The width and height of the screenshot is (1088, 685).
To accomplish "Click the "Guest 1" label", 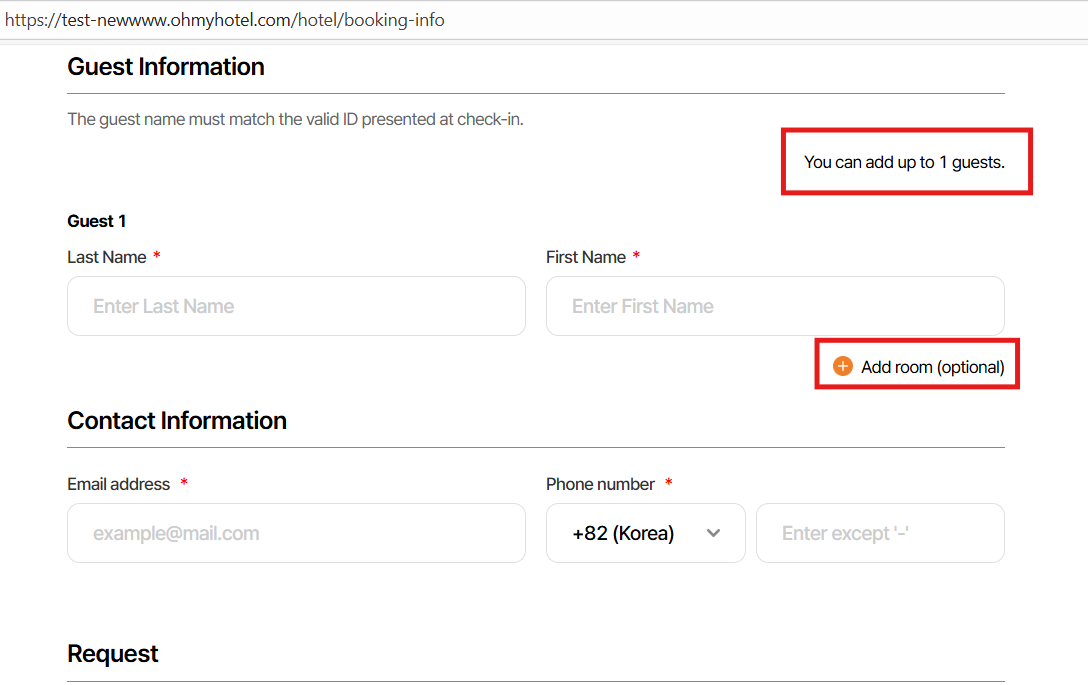I will click(x=97, y=221).
